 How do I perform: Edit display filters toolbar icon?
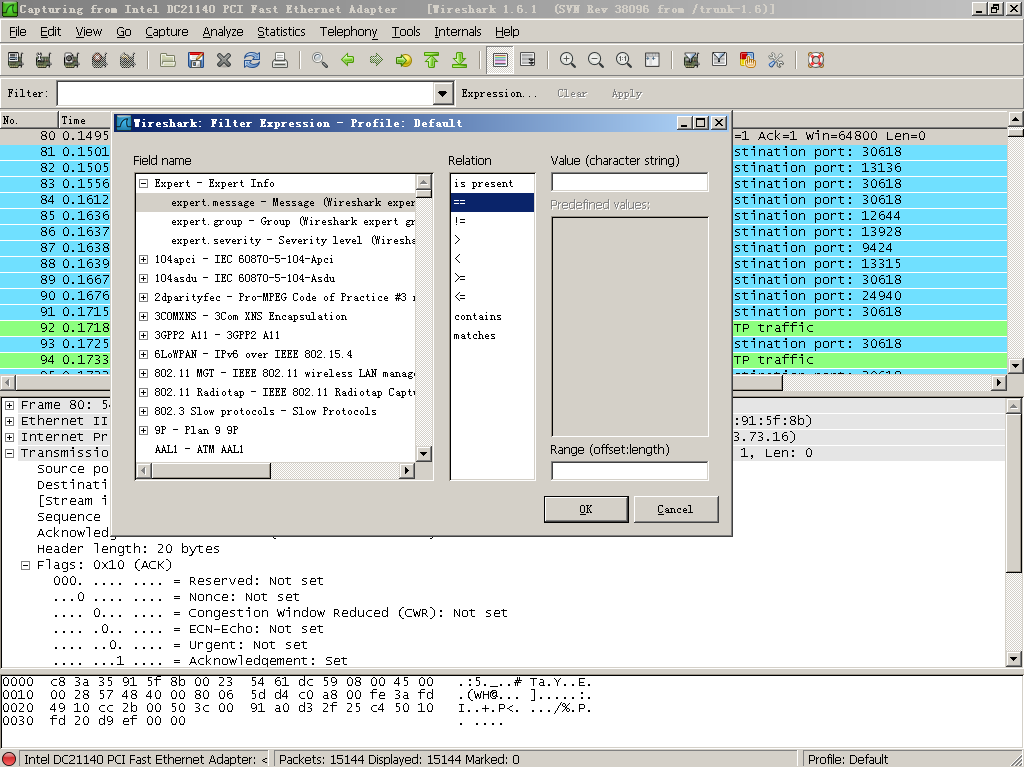click(x=720, y=61)
